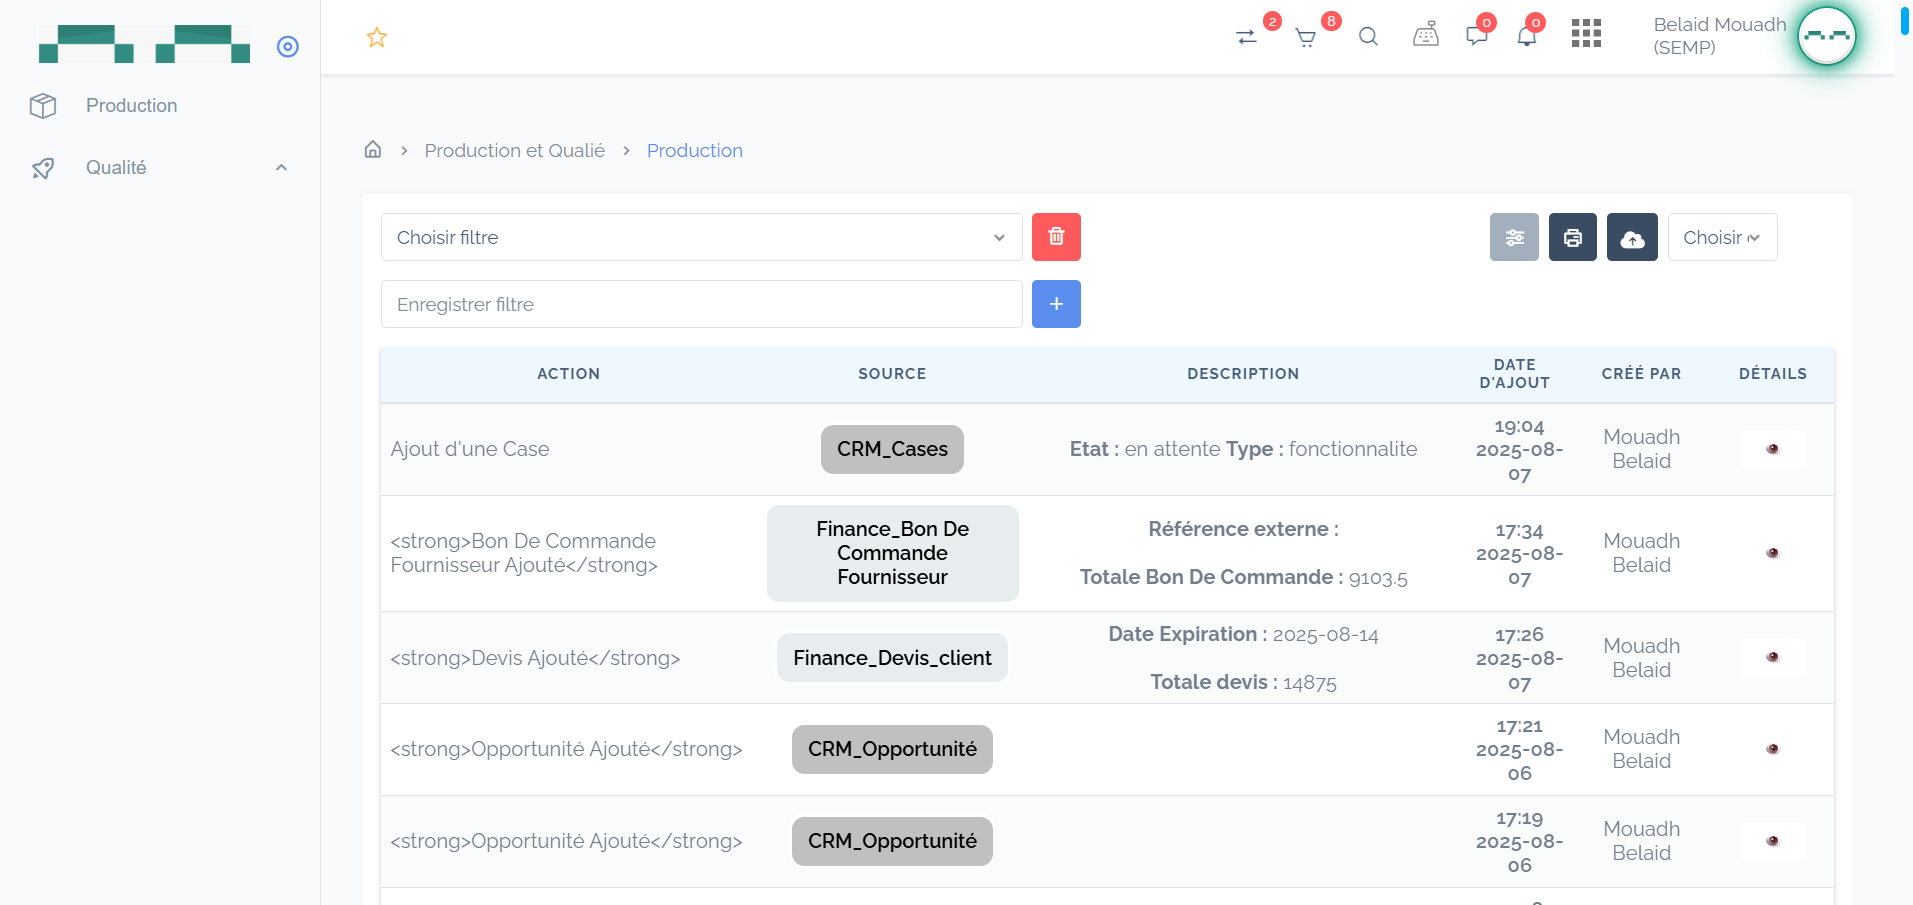Click the blue plus save filter button

[1056, 304]
